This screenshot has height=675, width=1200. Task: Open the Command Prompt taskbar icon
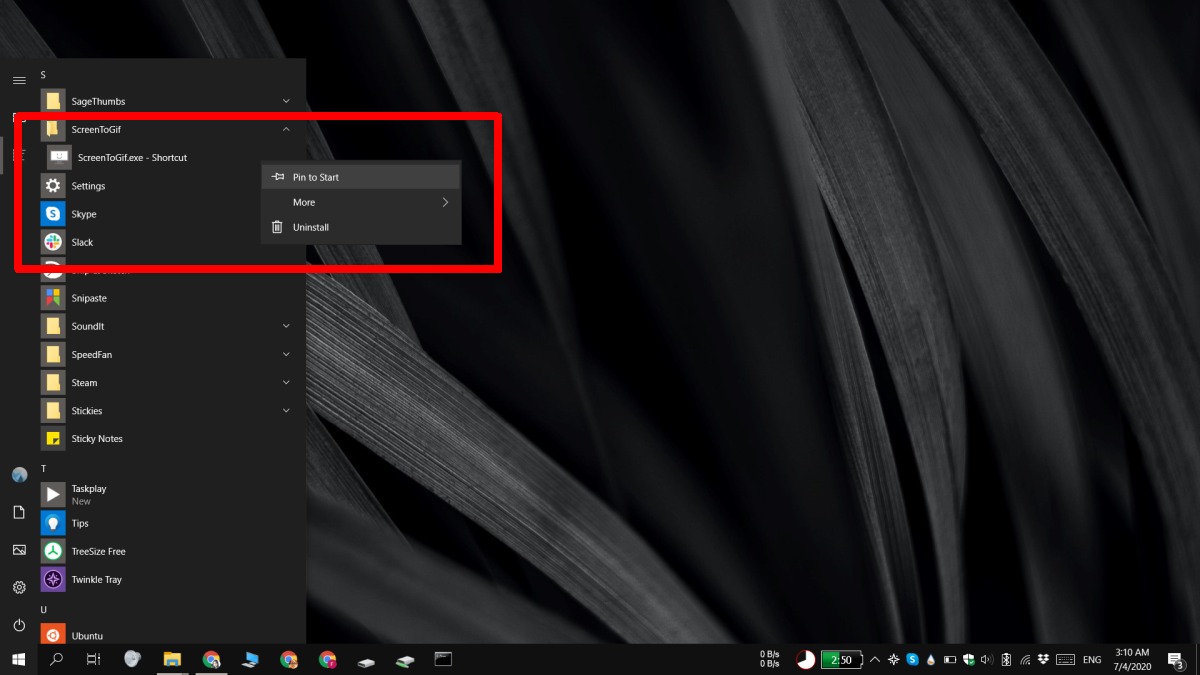pos(443,659)
